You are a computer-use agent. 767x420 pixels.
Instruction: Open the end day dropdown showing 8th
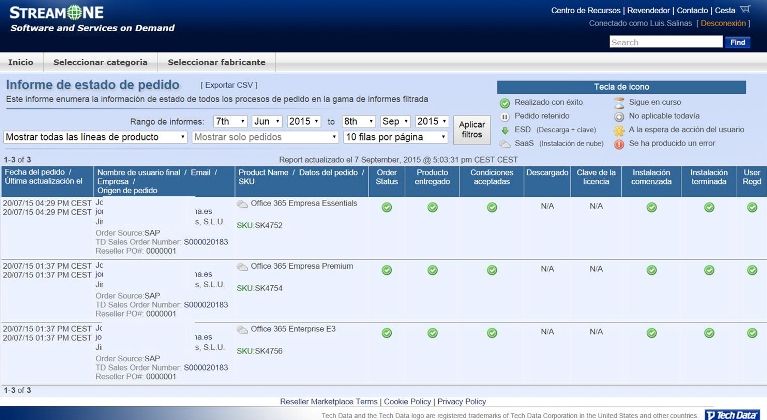[359, 121]
